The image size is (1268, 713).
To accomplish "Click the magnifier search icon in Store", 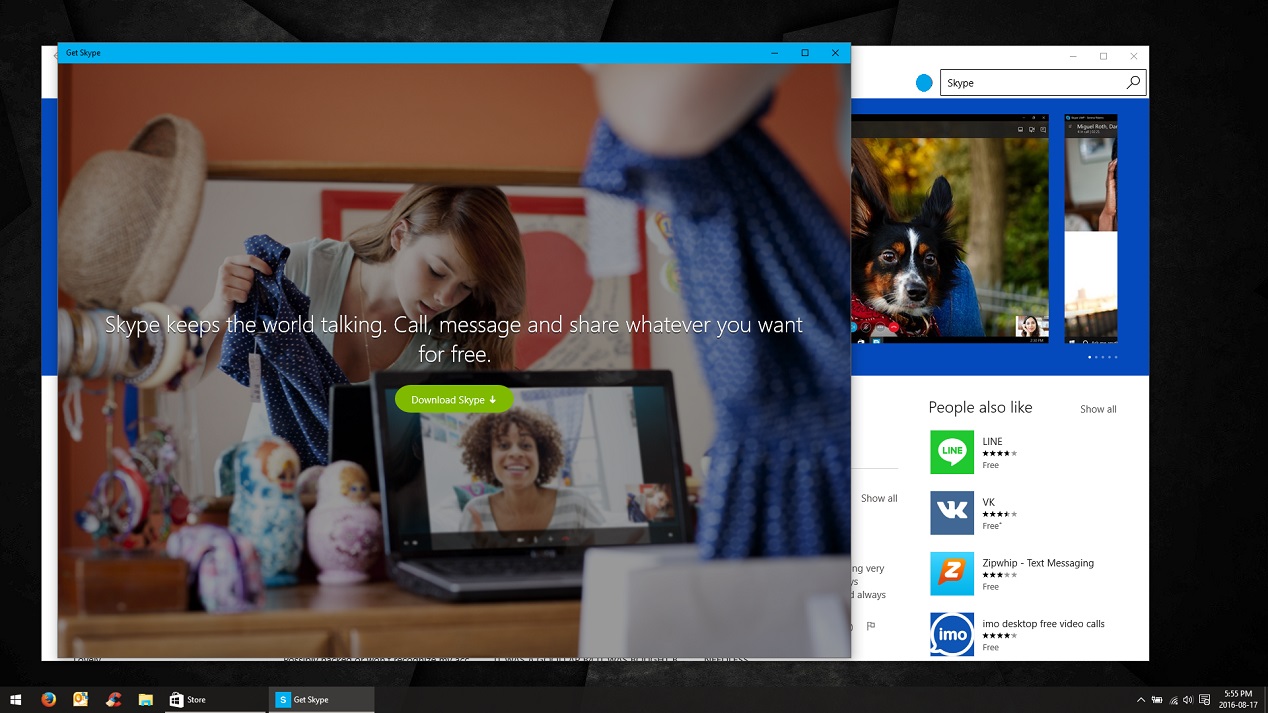I will pos(1133,83).
